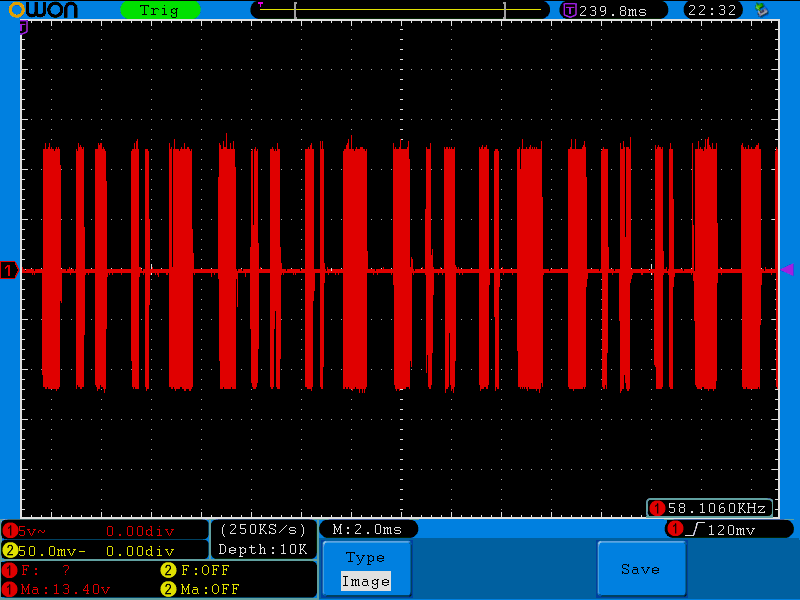This screenshot has width=800, height=600.
Task: Click the yellow channel 2 badge beside 50.0mv-
Action: coord(10,551)
